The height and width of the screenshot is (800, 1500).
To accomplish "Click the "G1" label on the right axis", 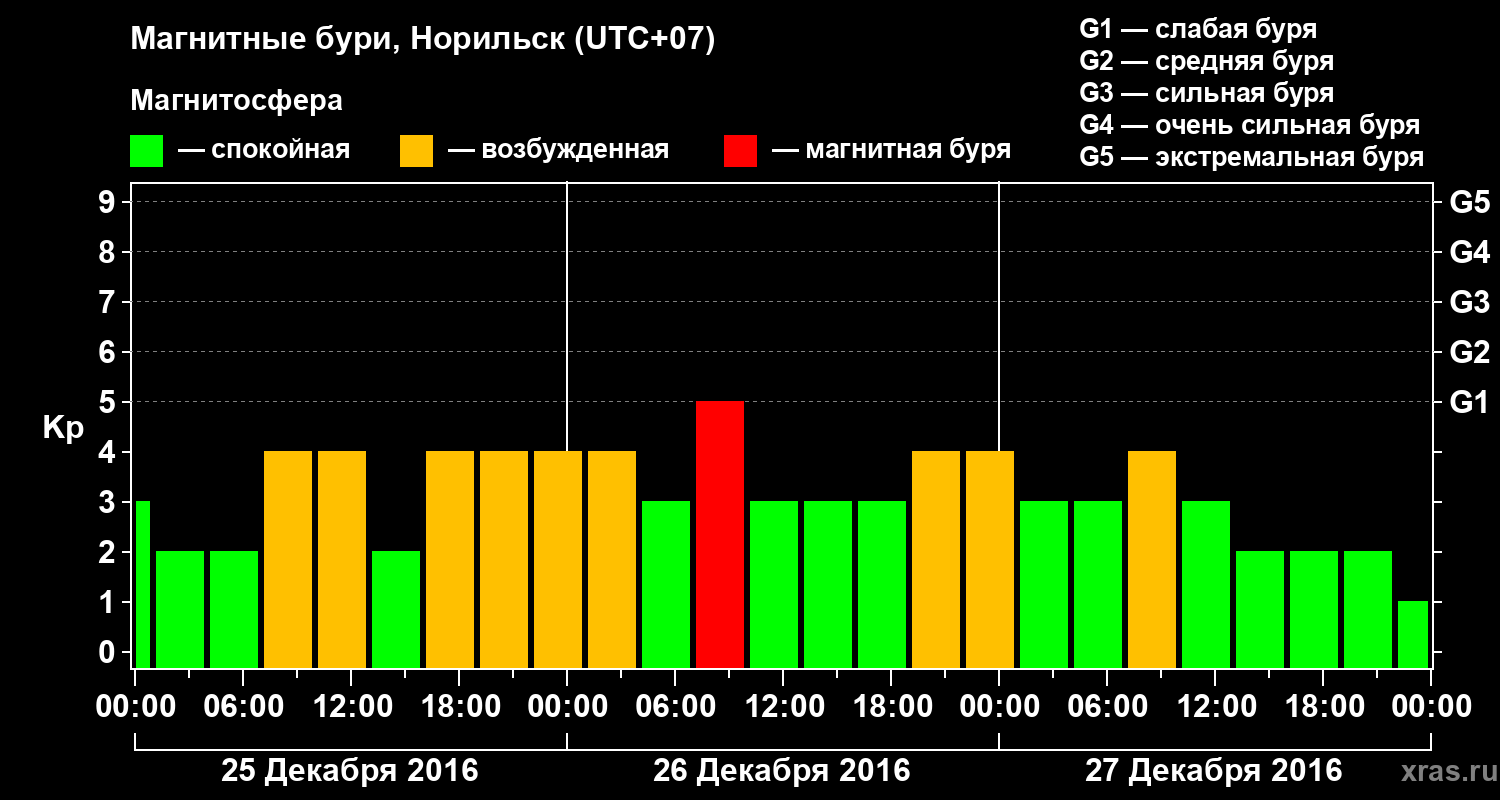I will 1469,402.
